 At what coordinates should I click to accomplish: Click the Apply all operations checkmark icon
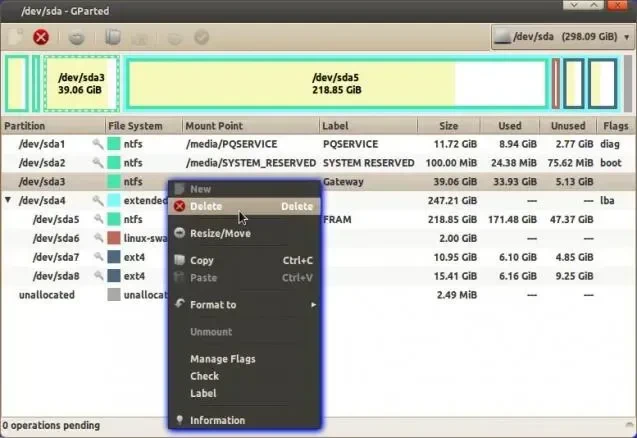tap(202, 37)
